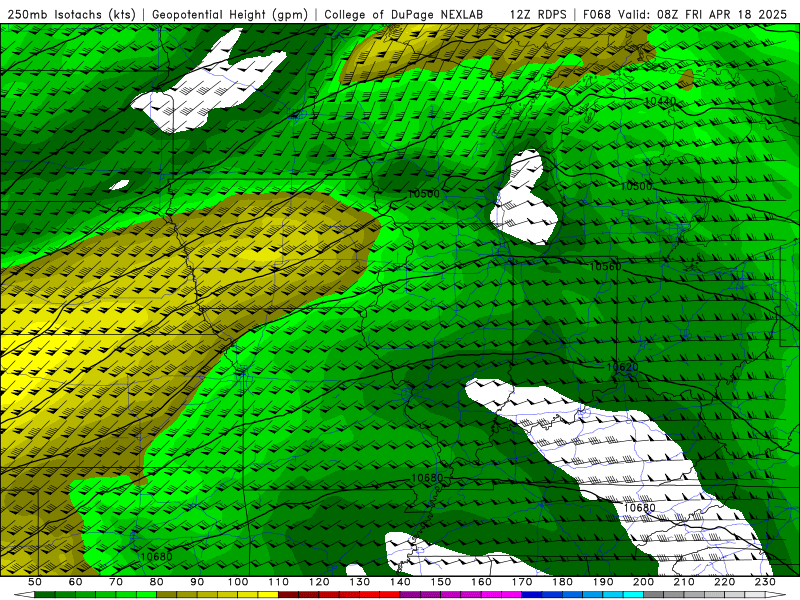Click the 200 label on the color scale
The height and width of the screenshot is (600, 800).
tap(644, 582)
